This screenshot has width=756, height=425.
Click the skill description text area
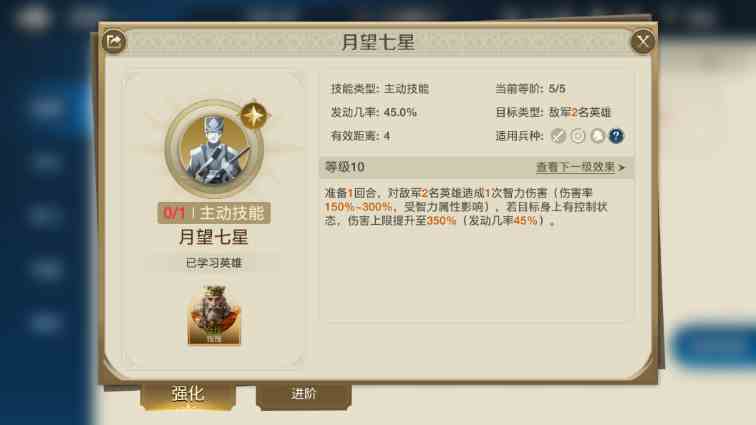[x=466, y=207]
